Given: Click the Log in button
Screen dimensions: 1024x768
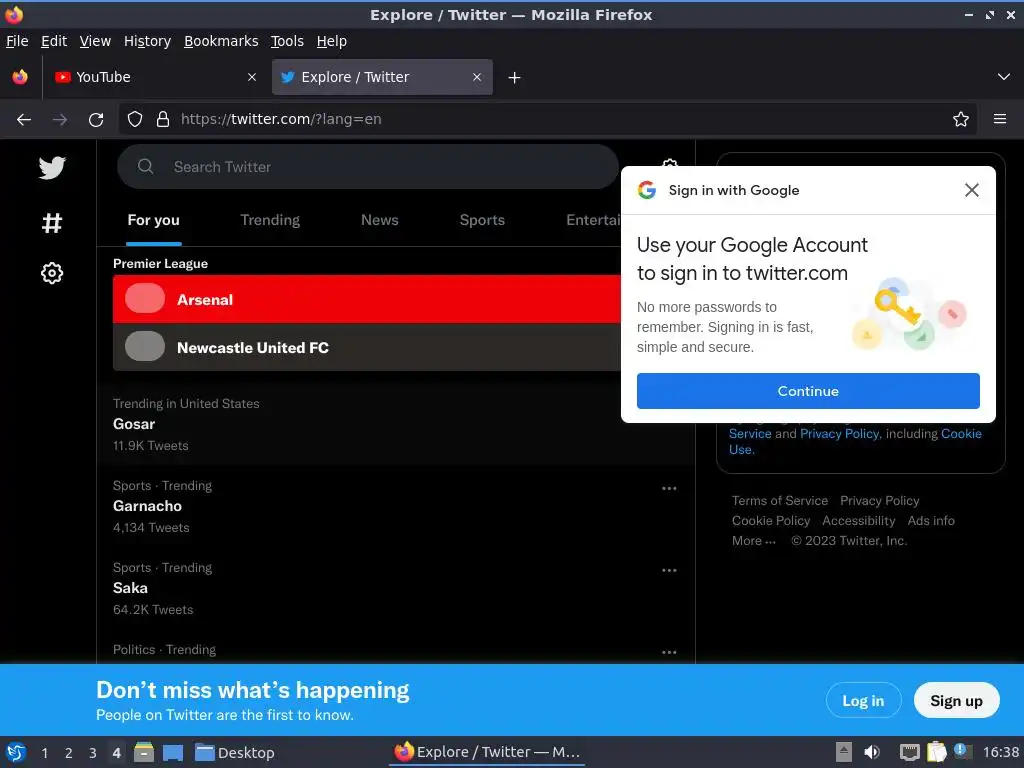Looking at the screenshot, I should (x=863, y=701).
